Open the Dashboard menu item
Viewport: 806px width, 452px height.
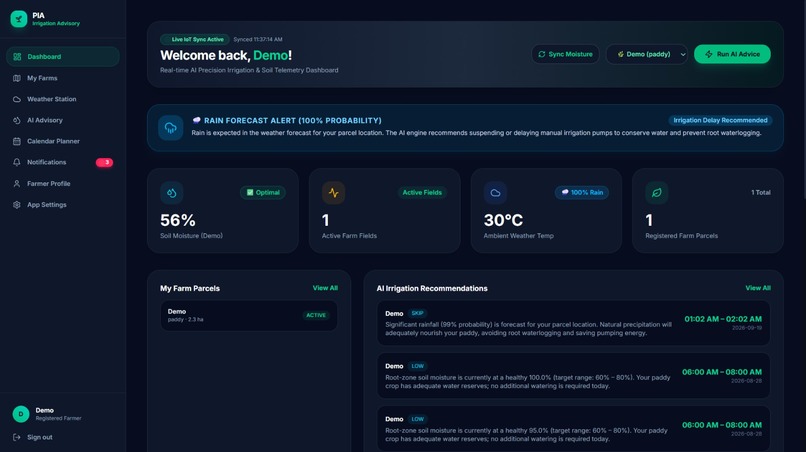coord(63,57)
